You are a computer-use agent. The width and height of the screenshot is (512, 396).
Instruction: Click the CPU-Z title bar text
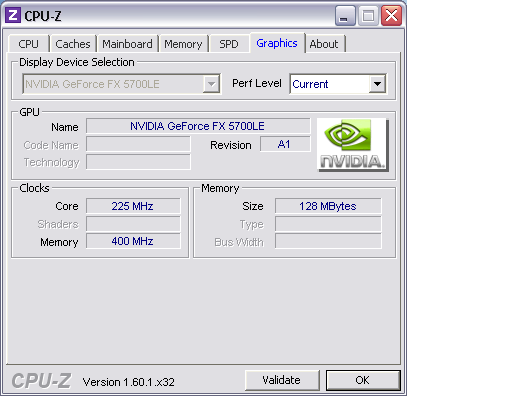pyautogui.click(x=43, y=16)
